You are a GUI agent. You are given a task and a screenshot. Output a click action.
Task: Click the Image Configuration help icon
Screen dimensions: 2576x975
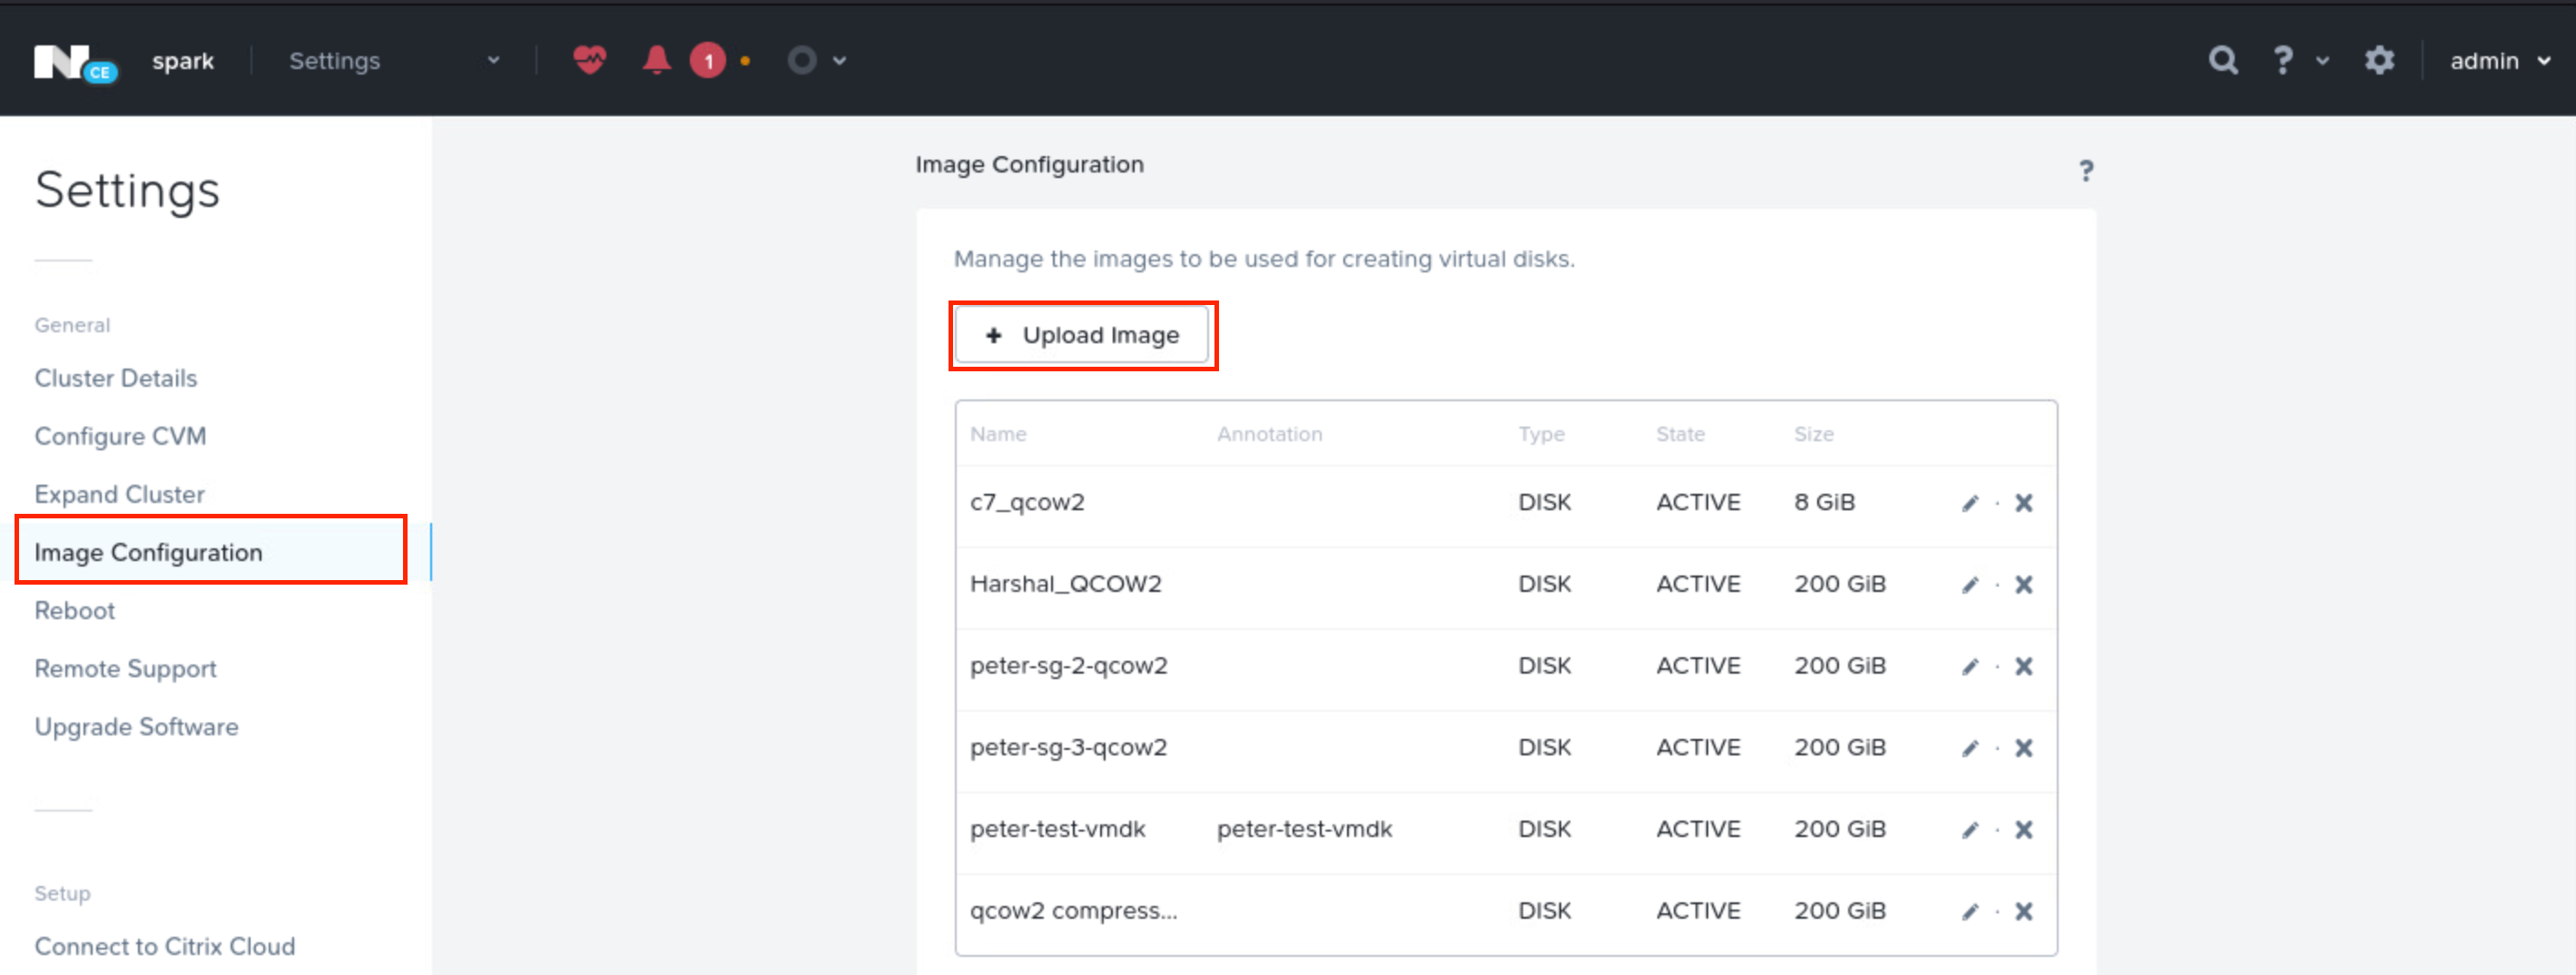pos(2086,170)
